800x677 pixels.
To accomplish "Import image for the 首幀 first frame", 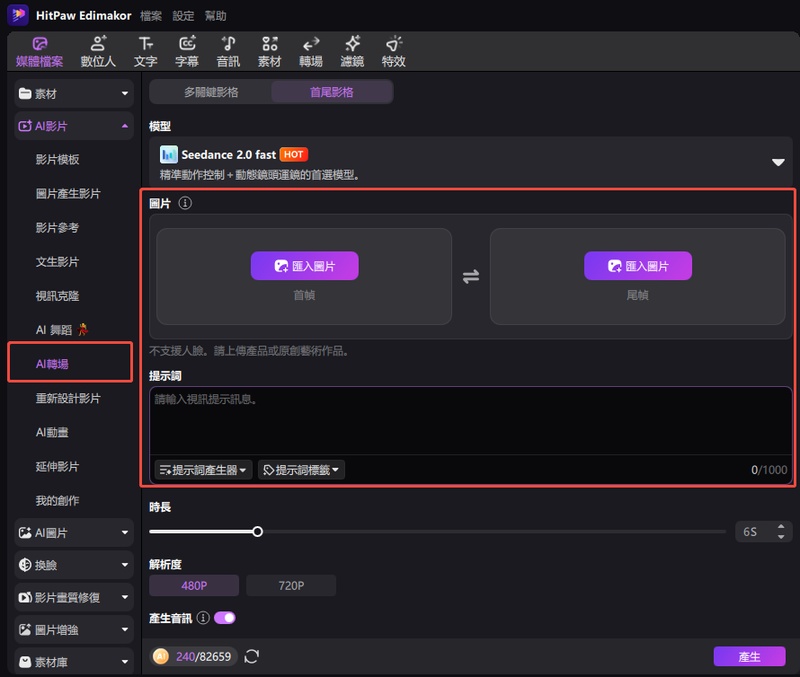I will (305, 265).
